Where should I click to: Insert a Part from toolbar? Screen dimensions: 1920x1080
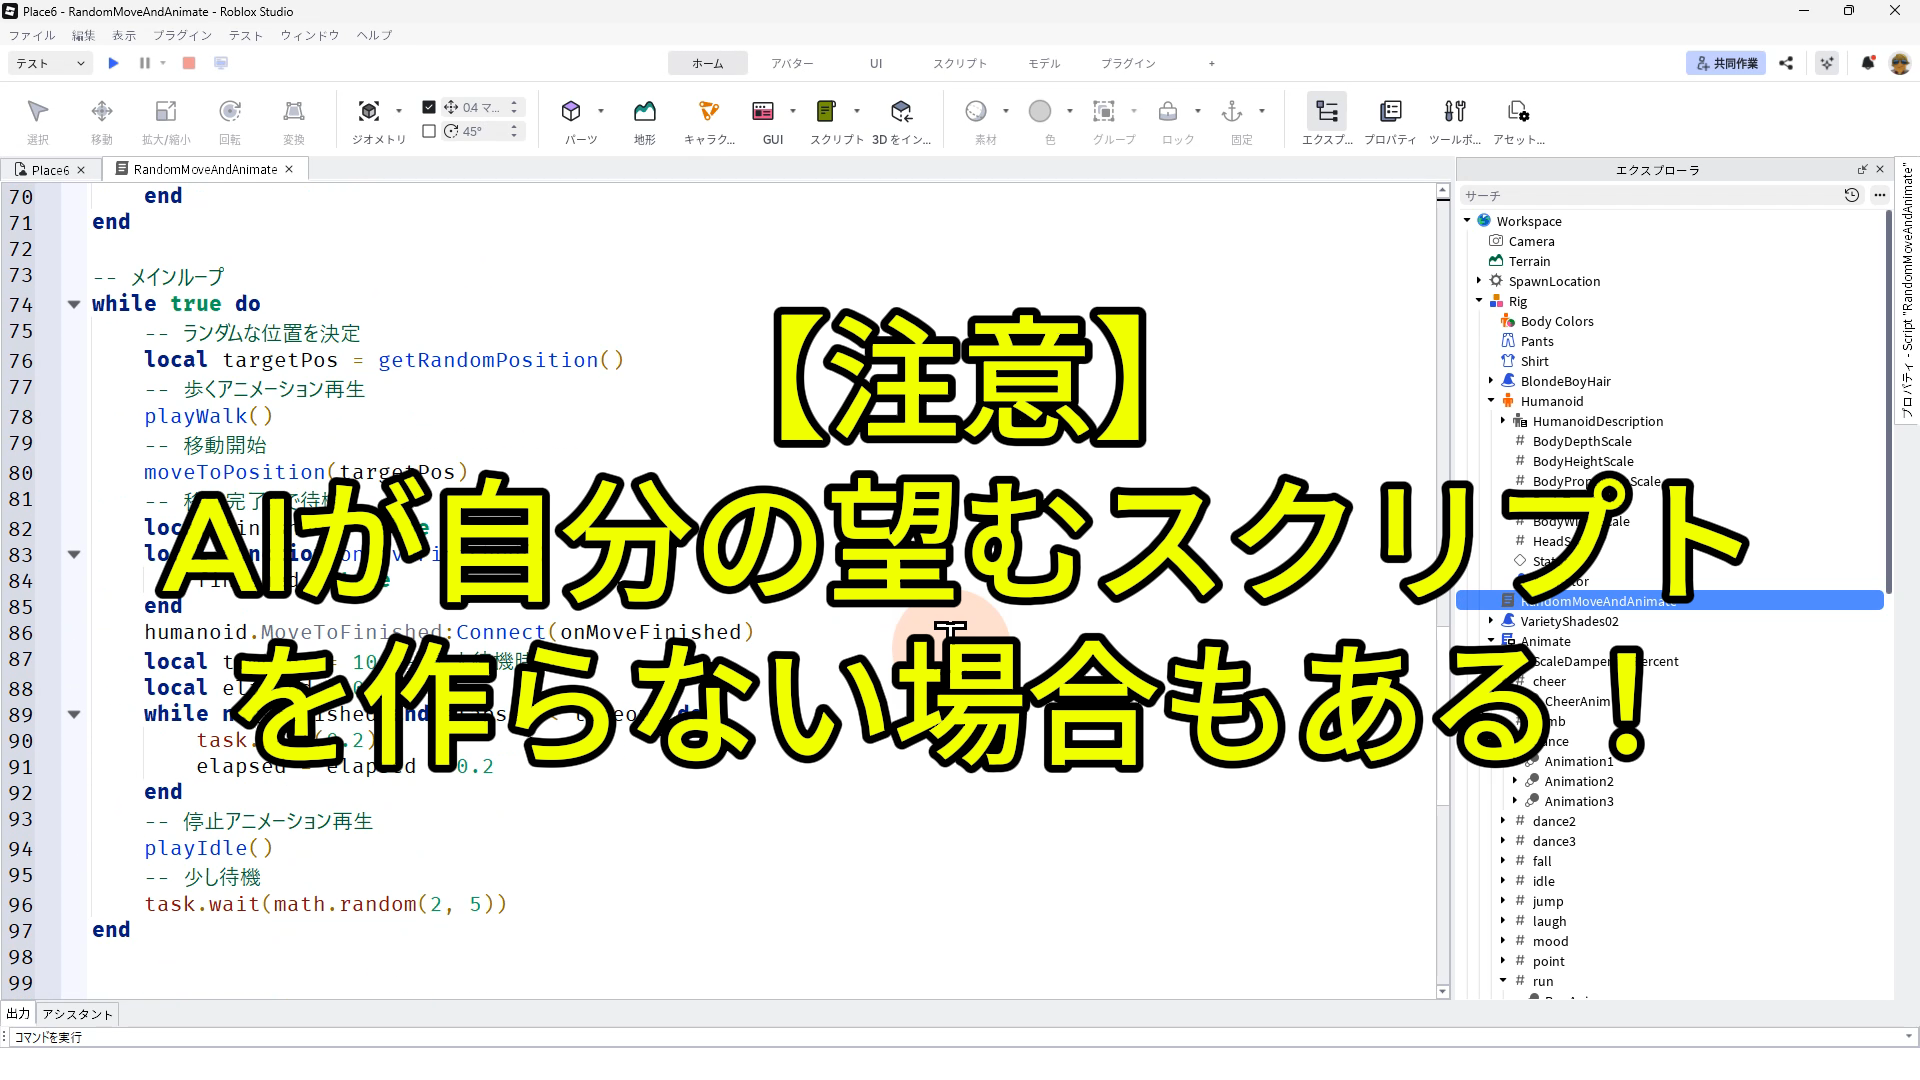(571, 111)
